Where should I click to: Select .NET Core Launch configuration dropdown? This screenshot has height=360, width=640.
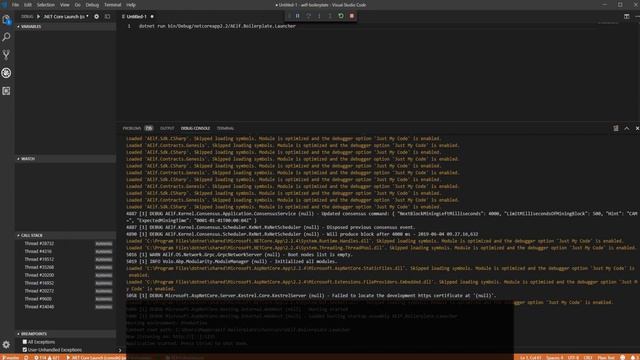pyautogui.click(x=66, y=17)
